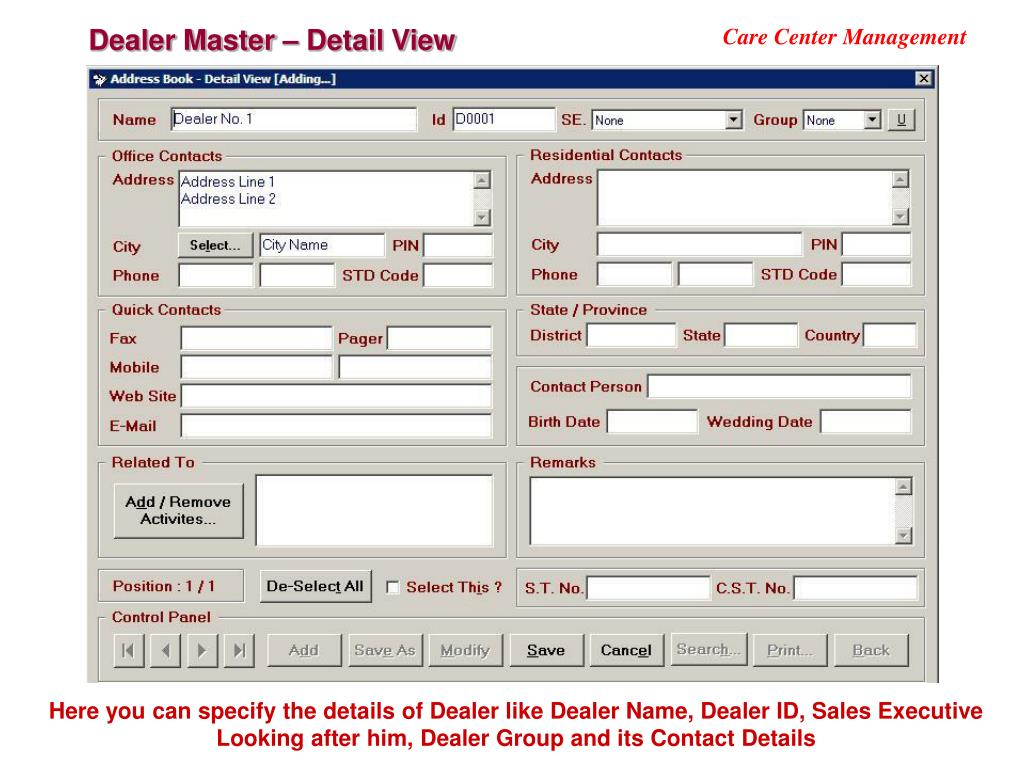The image size is (1024, 768).
Task: Jump to the last record icon
Action: pos(239,650)
